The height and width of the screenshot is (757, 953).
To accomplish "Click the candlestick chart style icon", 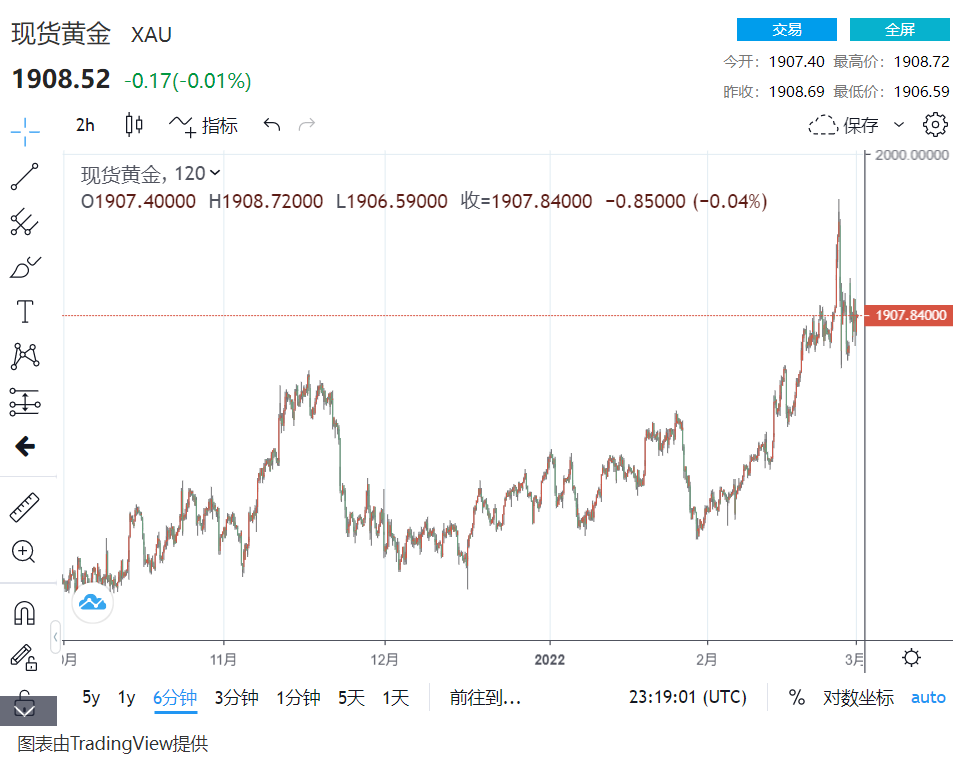I will click(134, 125).
